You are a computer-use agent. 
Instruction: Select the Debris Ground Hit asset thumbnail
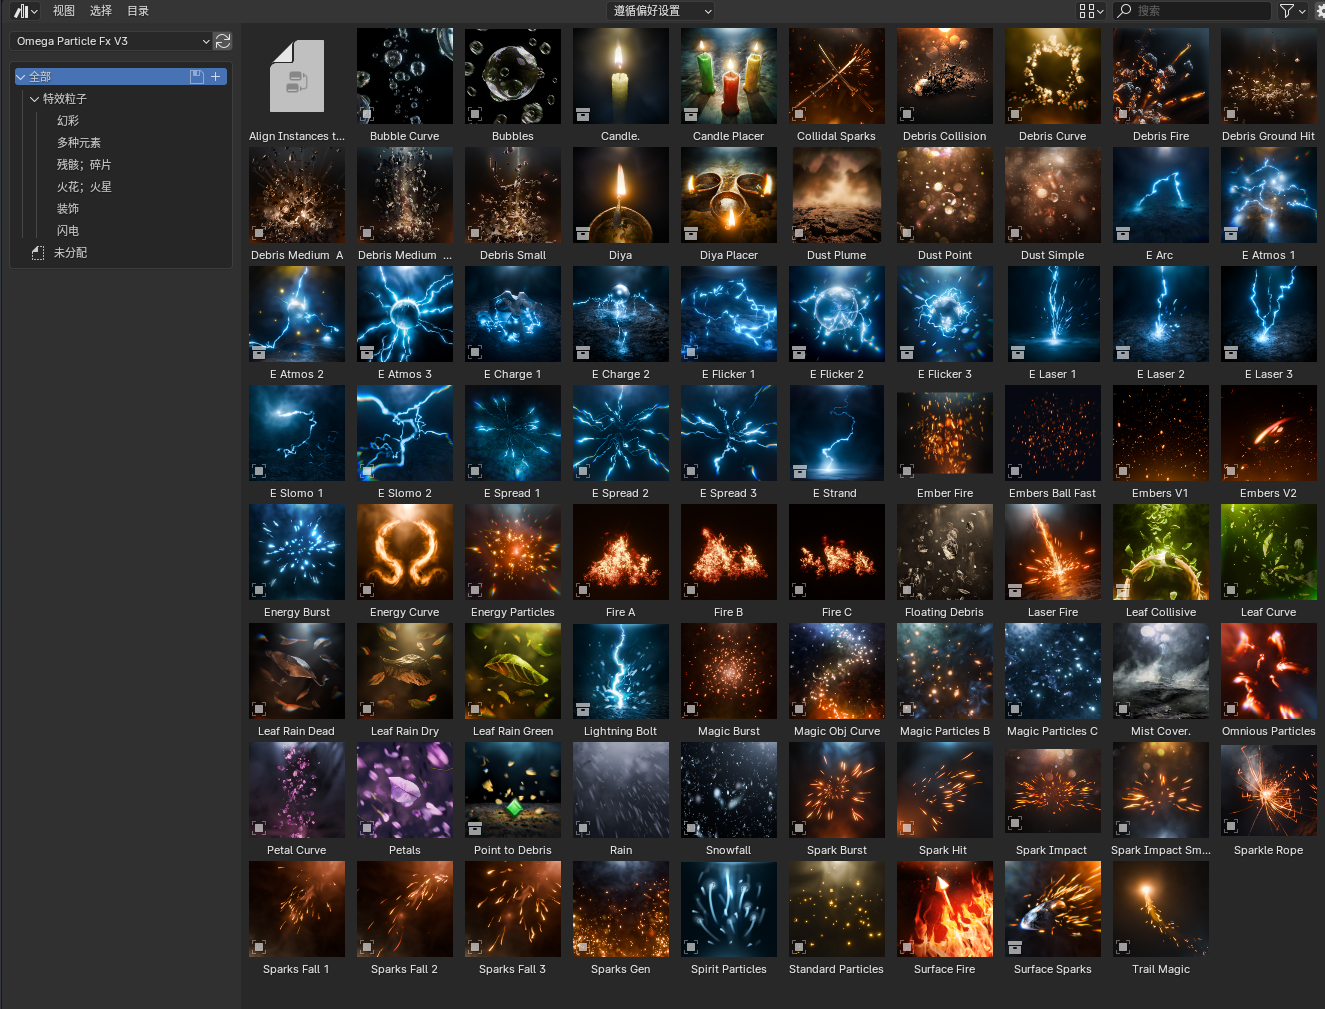1269,76
